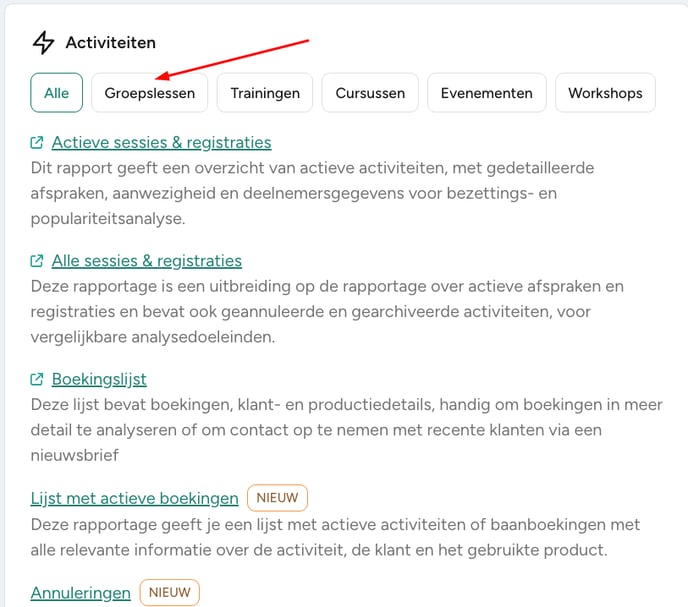Click NIEUW badge beside Lijst met actieve boekingen

point(277,498)
